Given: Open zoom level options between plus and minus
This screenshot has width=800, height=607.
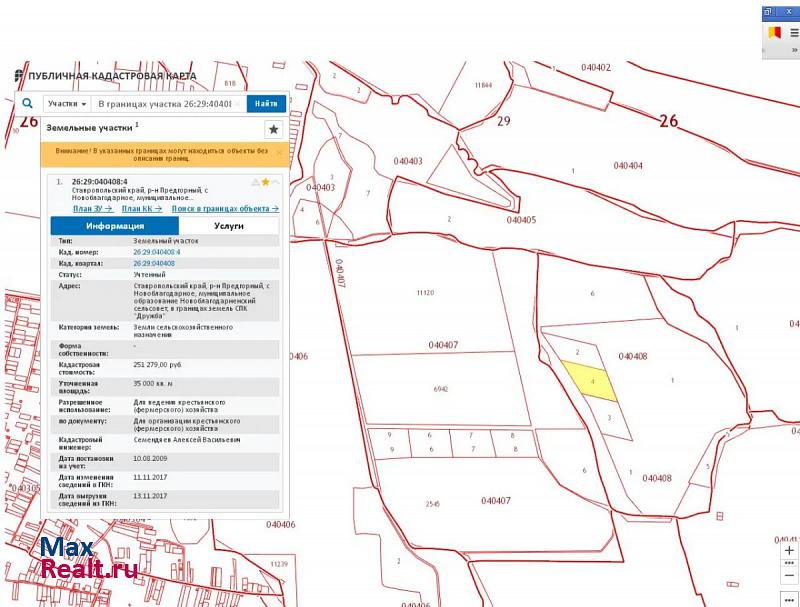Looking at the screenshot, I should 789,563.
